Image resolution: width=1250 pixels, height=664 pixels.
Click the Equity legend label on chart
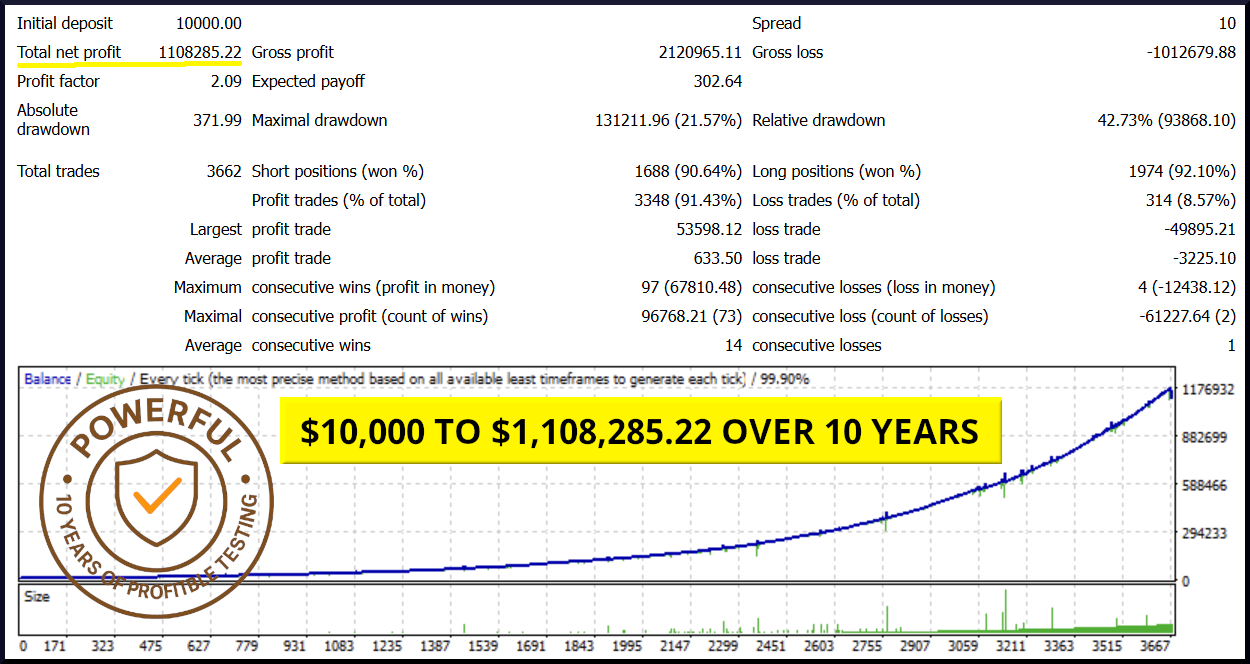(x=105, y=379)
